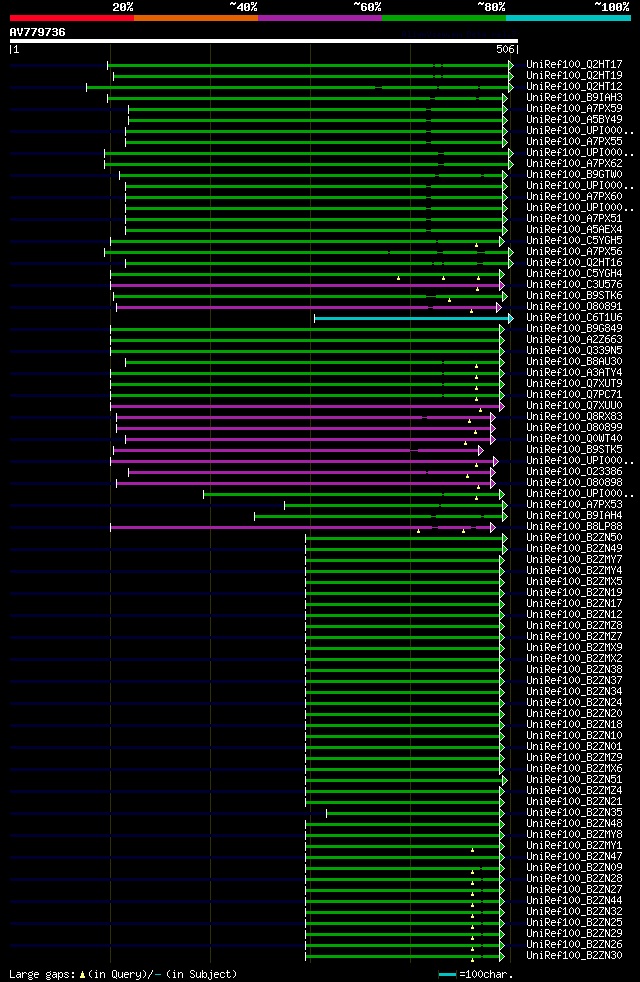Click the green ~80% identity legend segment
The width and height of the screenshot is (640, 982).
tap(444, 18)
